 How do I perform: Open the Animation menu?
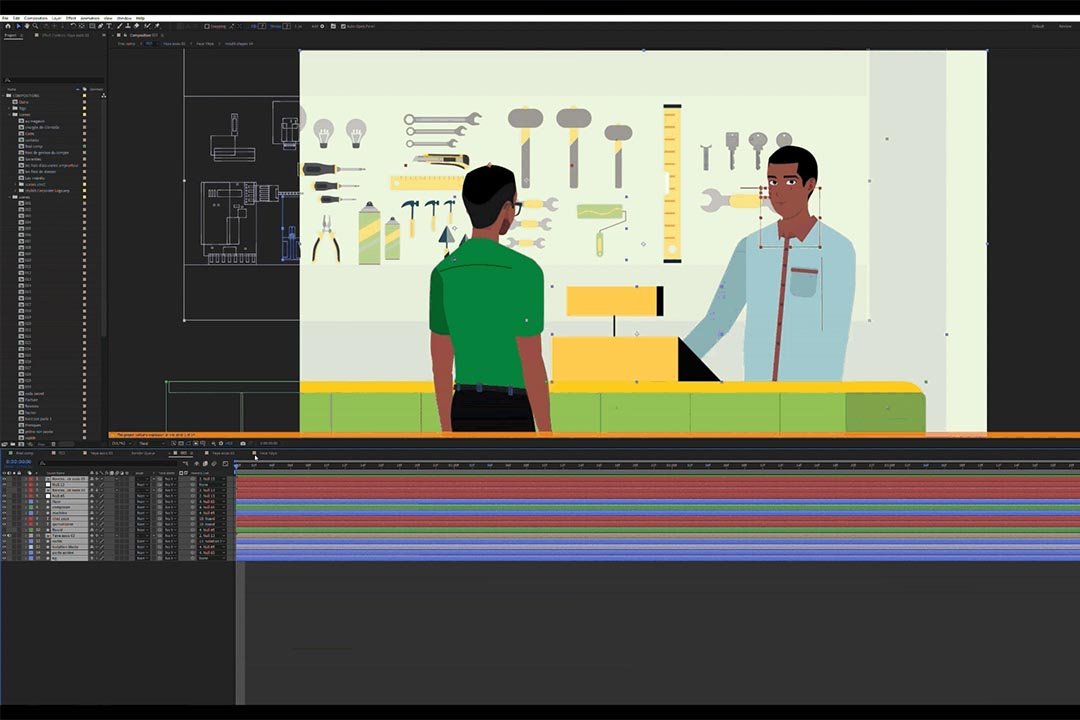[x=90, y=18]
